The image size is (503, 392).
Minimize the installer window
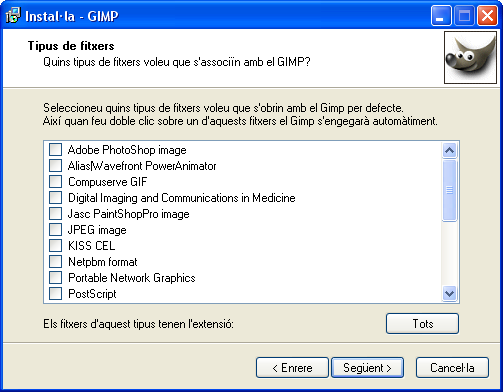point(441,16)
